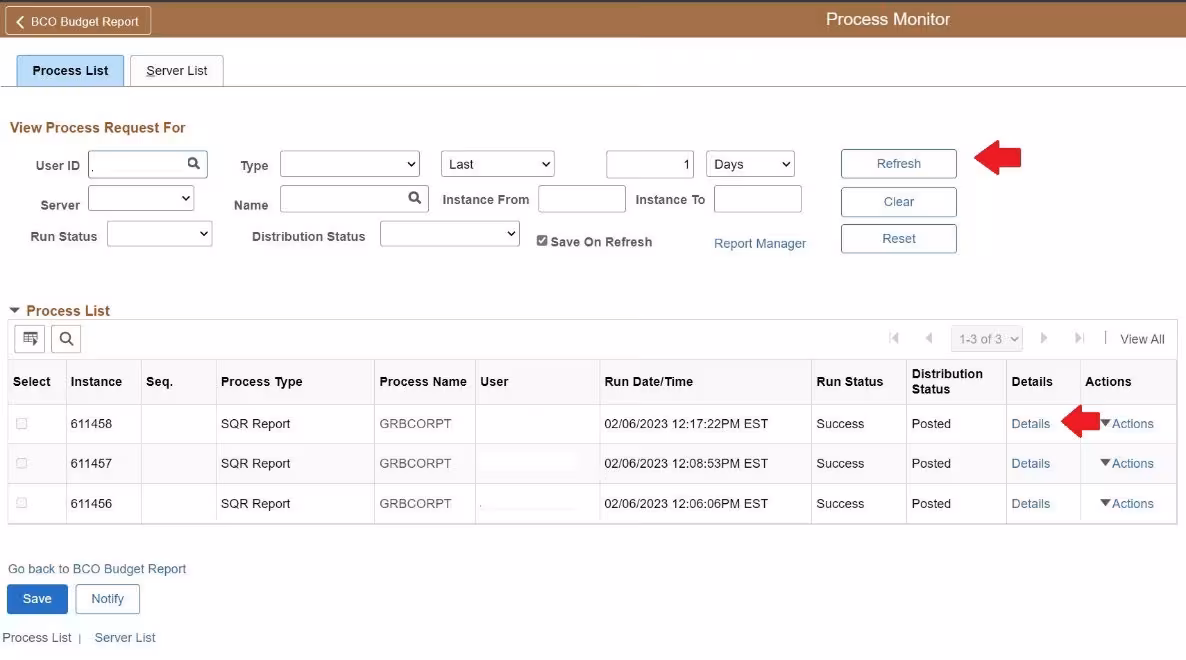The width and height of the screenshot is (1186, 660).
Task: Click the Notify button
Action: (107, 599)
